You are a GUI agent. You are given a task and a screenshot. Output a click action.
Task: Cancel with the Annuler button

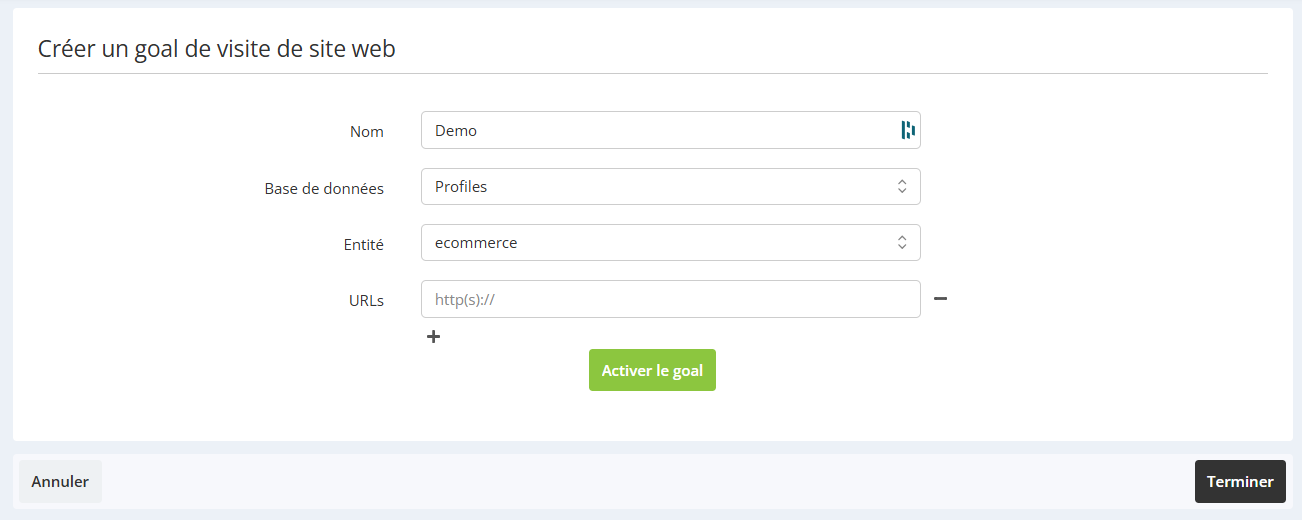pyautogui.click(x=60, y=481)
